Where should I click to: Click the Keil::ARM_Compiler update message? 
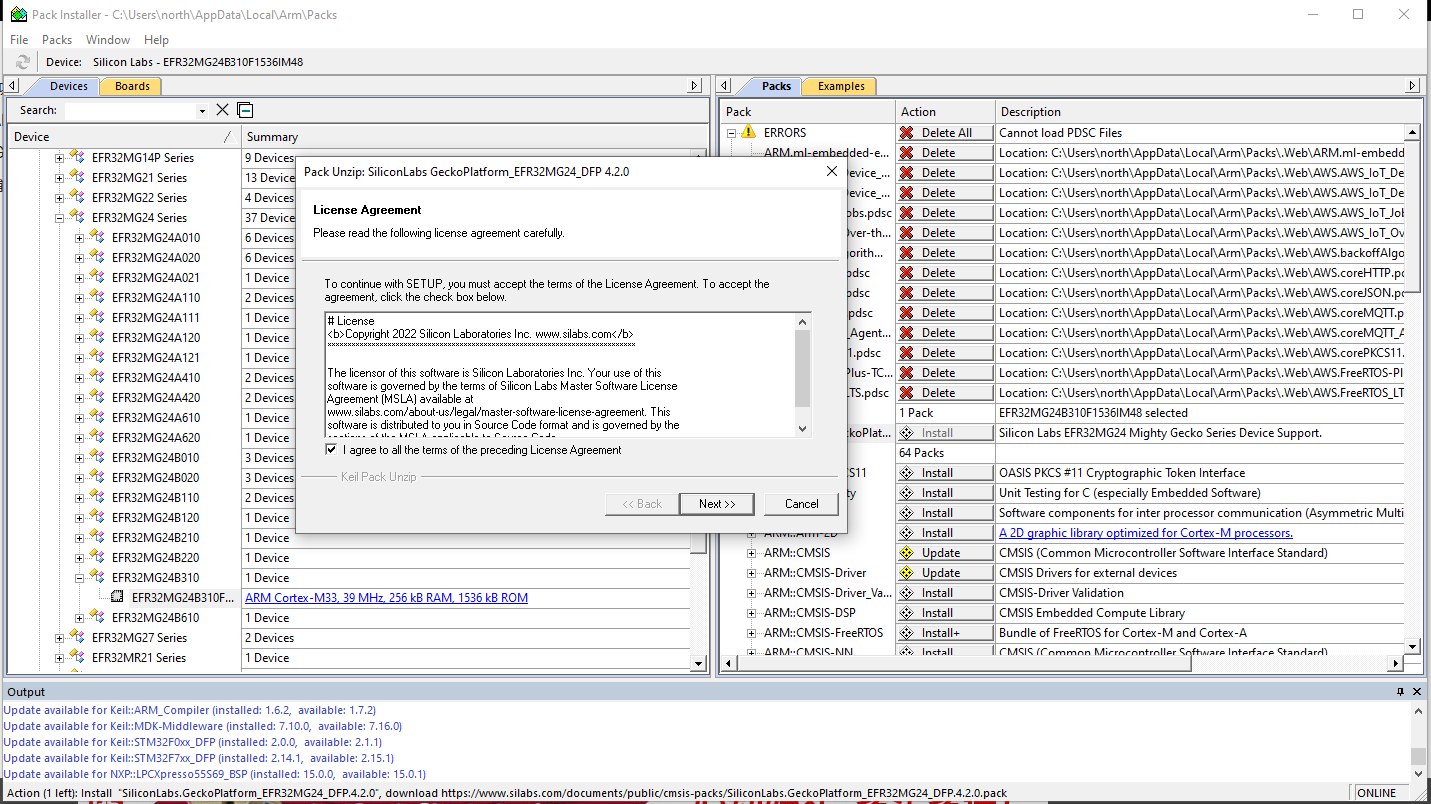point(189,710)
